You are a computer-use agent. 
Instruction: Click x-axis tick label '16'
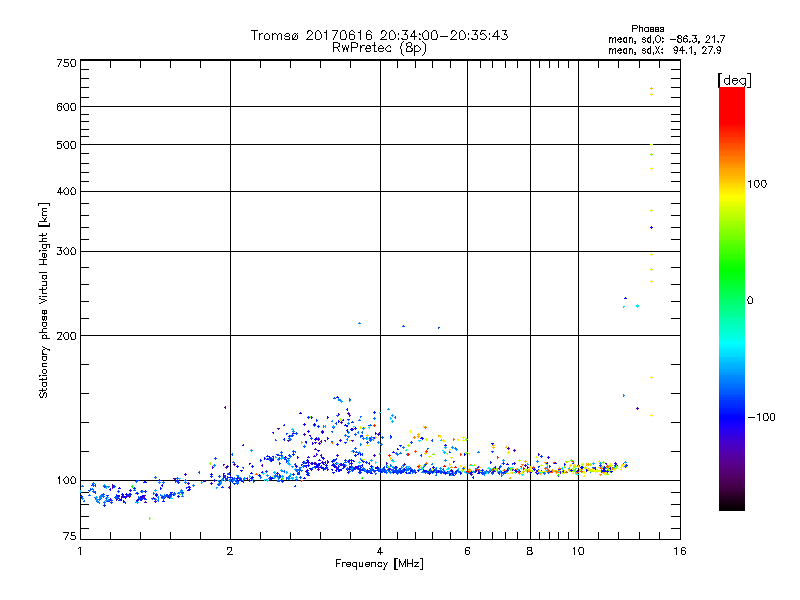pyautogui.click(x=680, y=551)
